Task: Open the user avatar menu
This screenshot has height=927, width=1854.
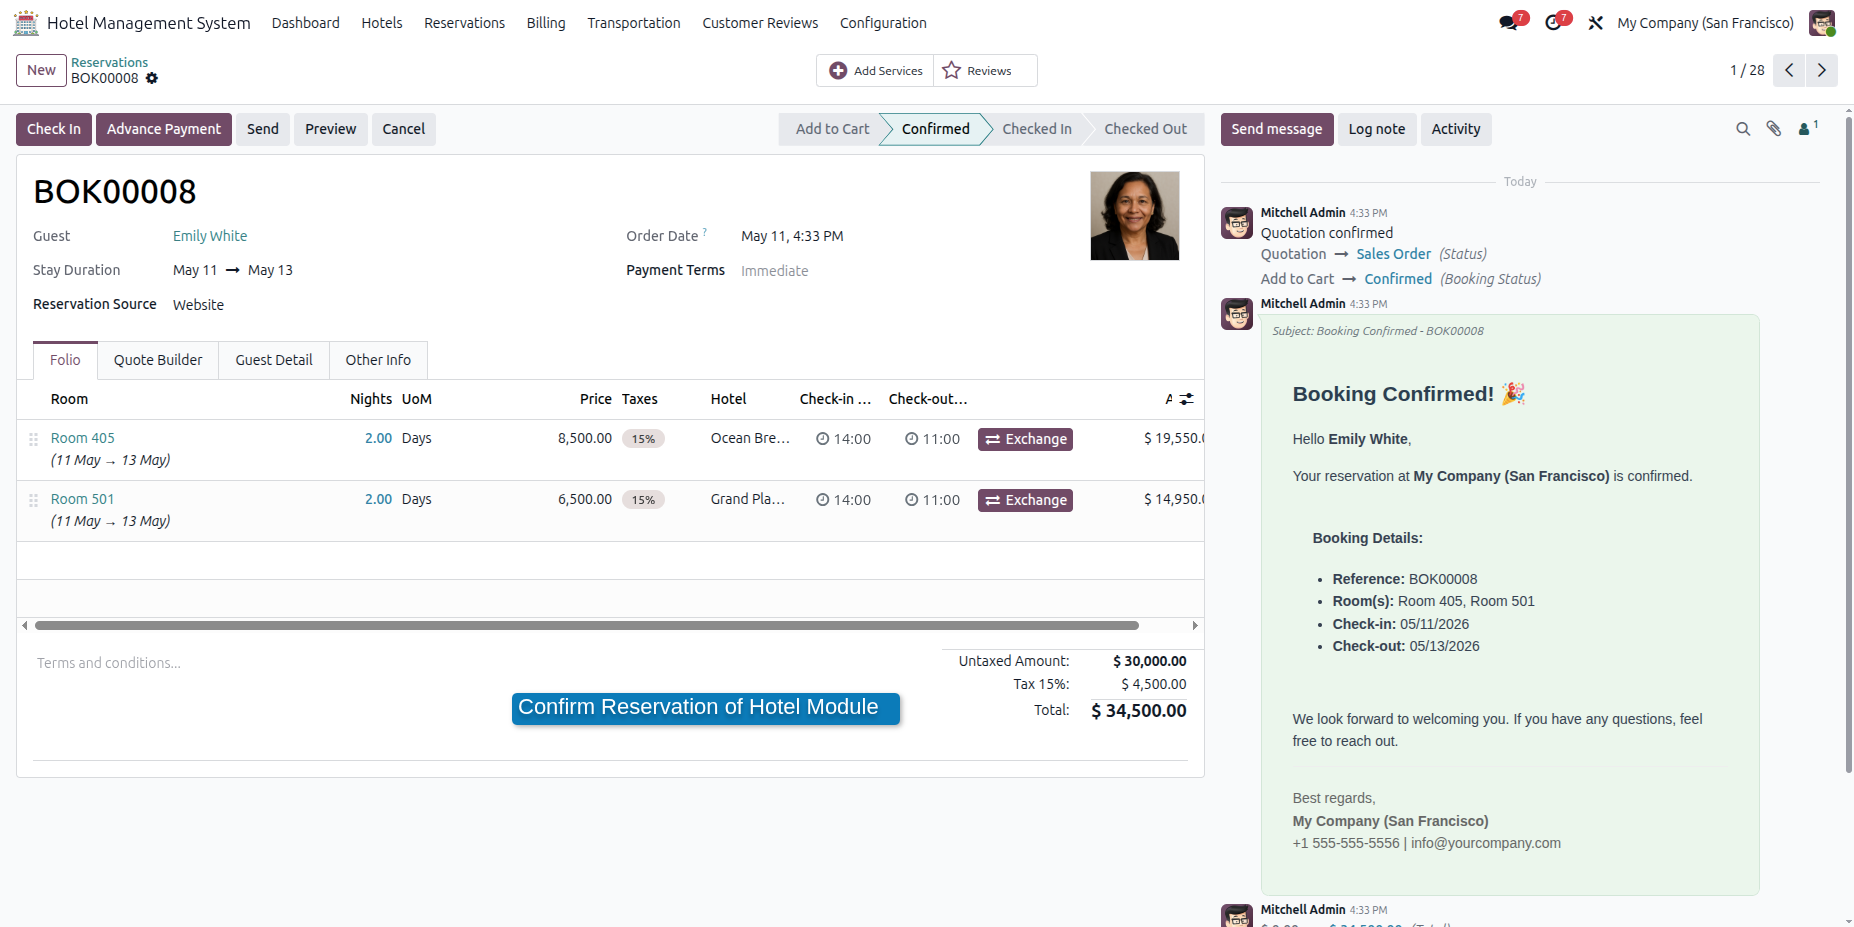Action: 1822,22
